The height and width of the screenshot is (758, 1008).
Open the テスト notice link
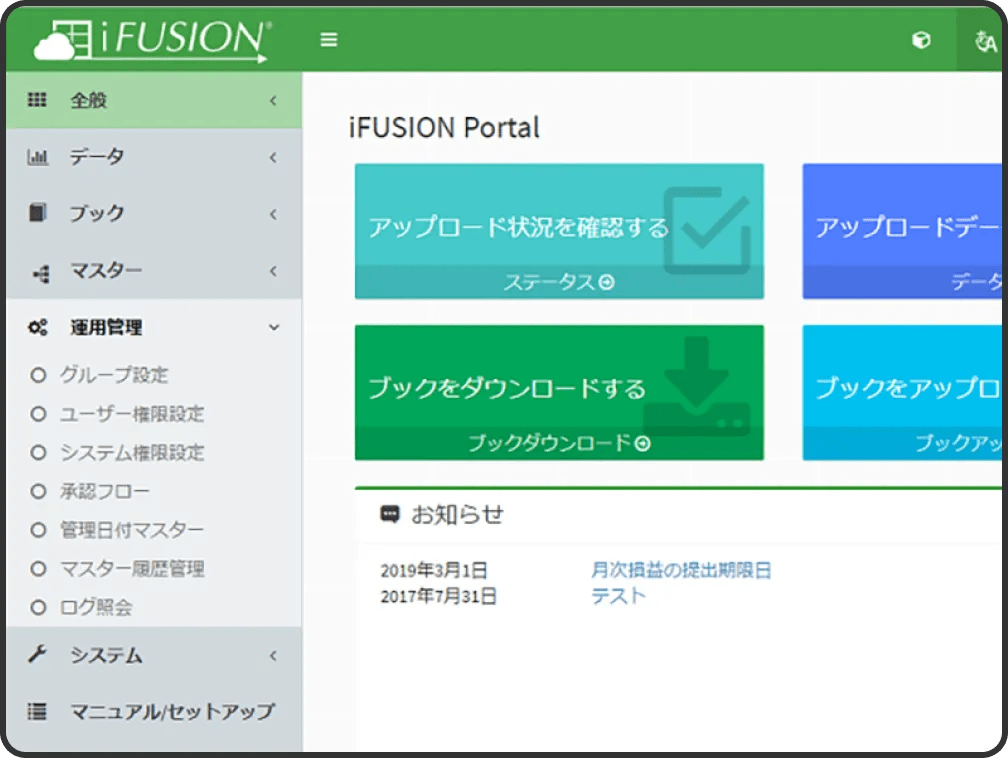click(x=618, y=596)
